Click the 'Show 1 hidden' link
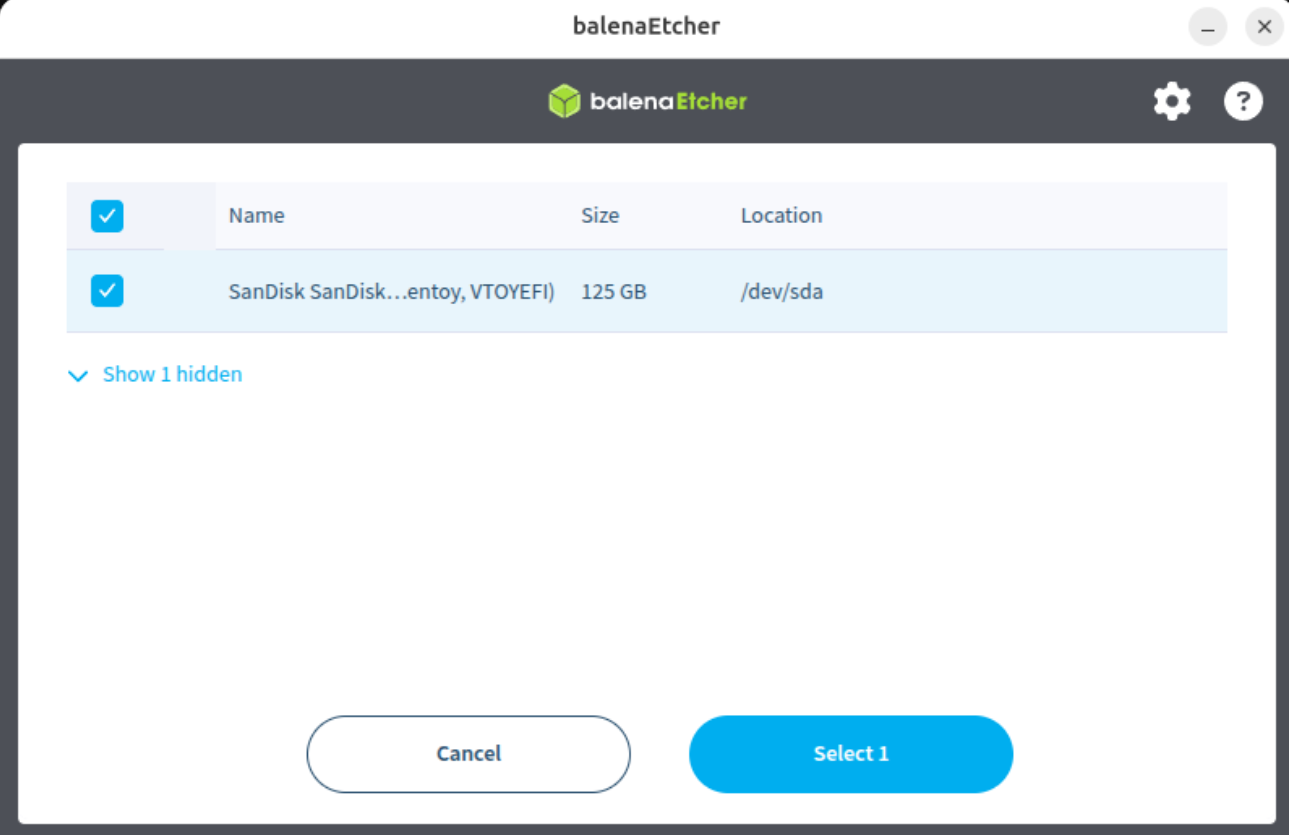This screenshot has height=835, width=1289. pos(172,374)
